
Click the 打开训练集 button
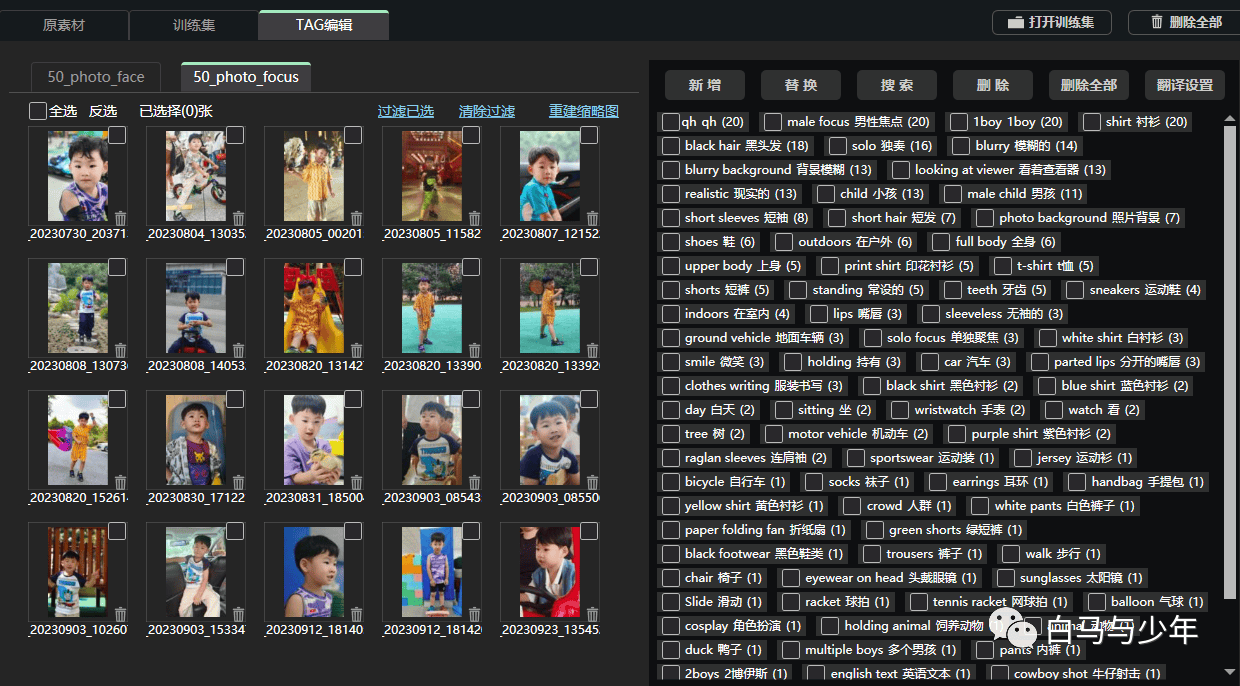[x=1051, y=22]
